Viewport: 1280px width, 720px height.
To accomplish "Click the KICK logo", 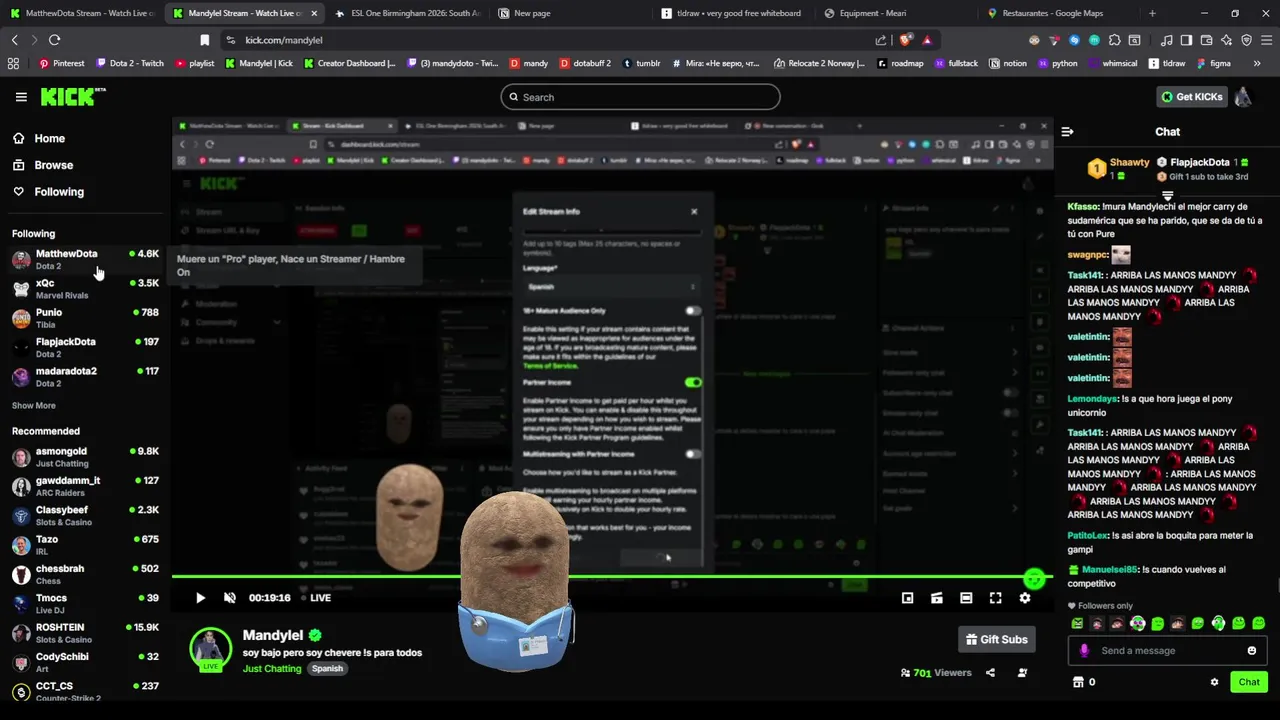I will point(72,97).
